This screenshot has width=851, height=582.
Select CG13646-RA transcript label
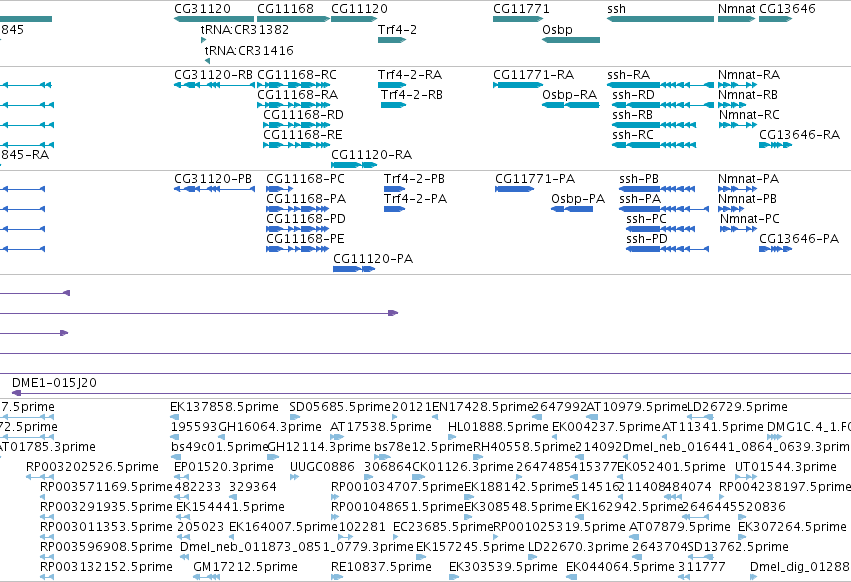tap(799, 135)
